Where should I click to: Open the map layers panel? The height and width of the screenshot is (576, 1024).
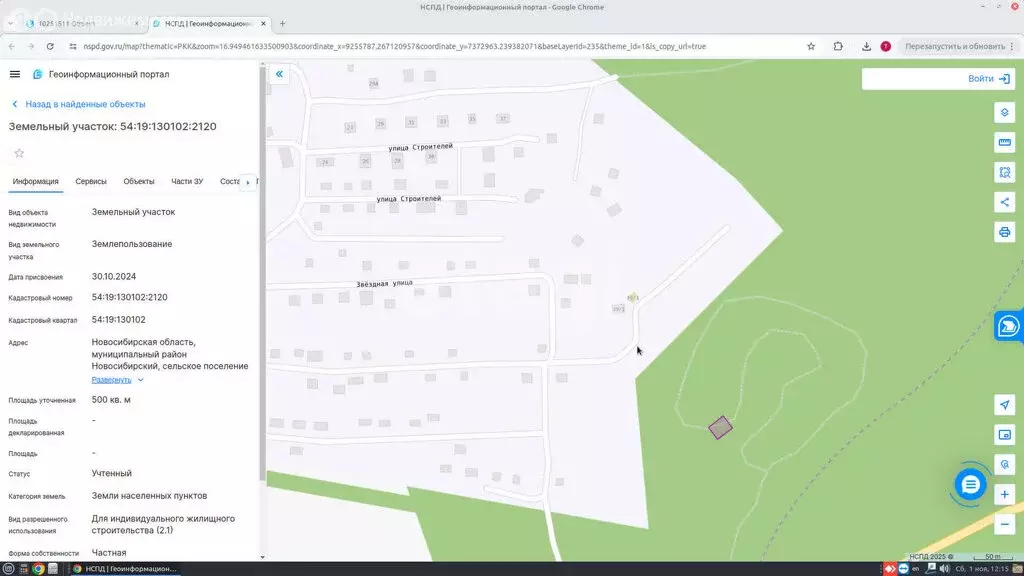point(1005,112)
